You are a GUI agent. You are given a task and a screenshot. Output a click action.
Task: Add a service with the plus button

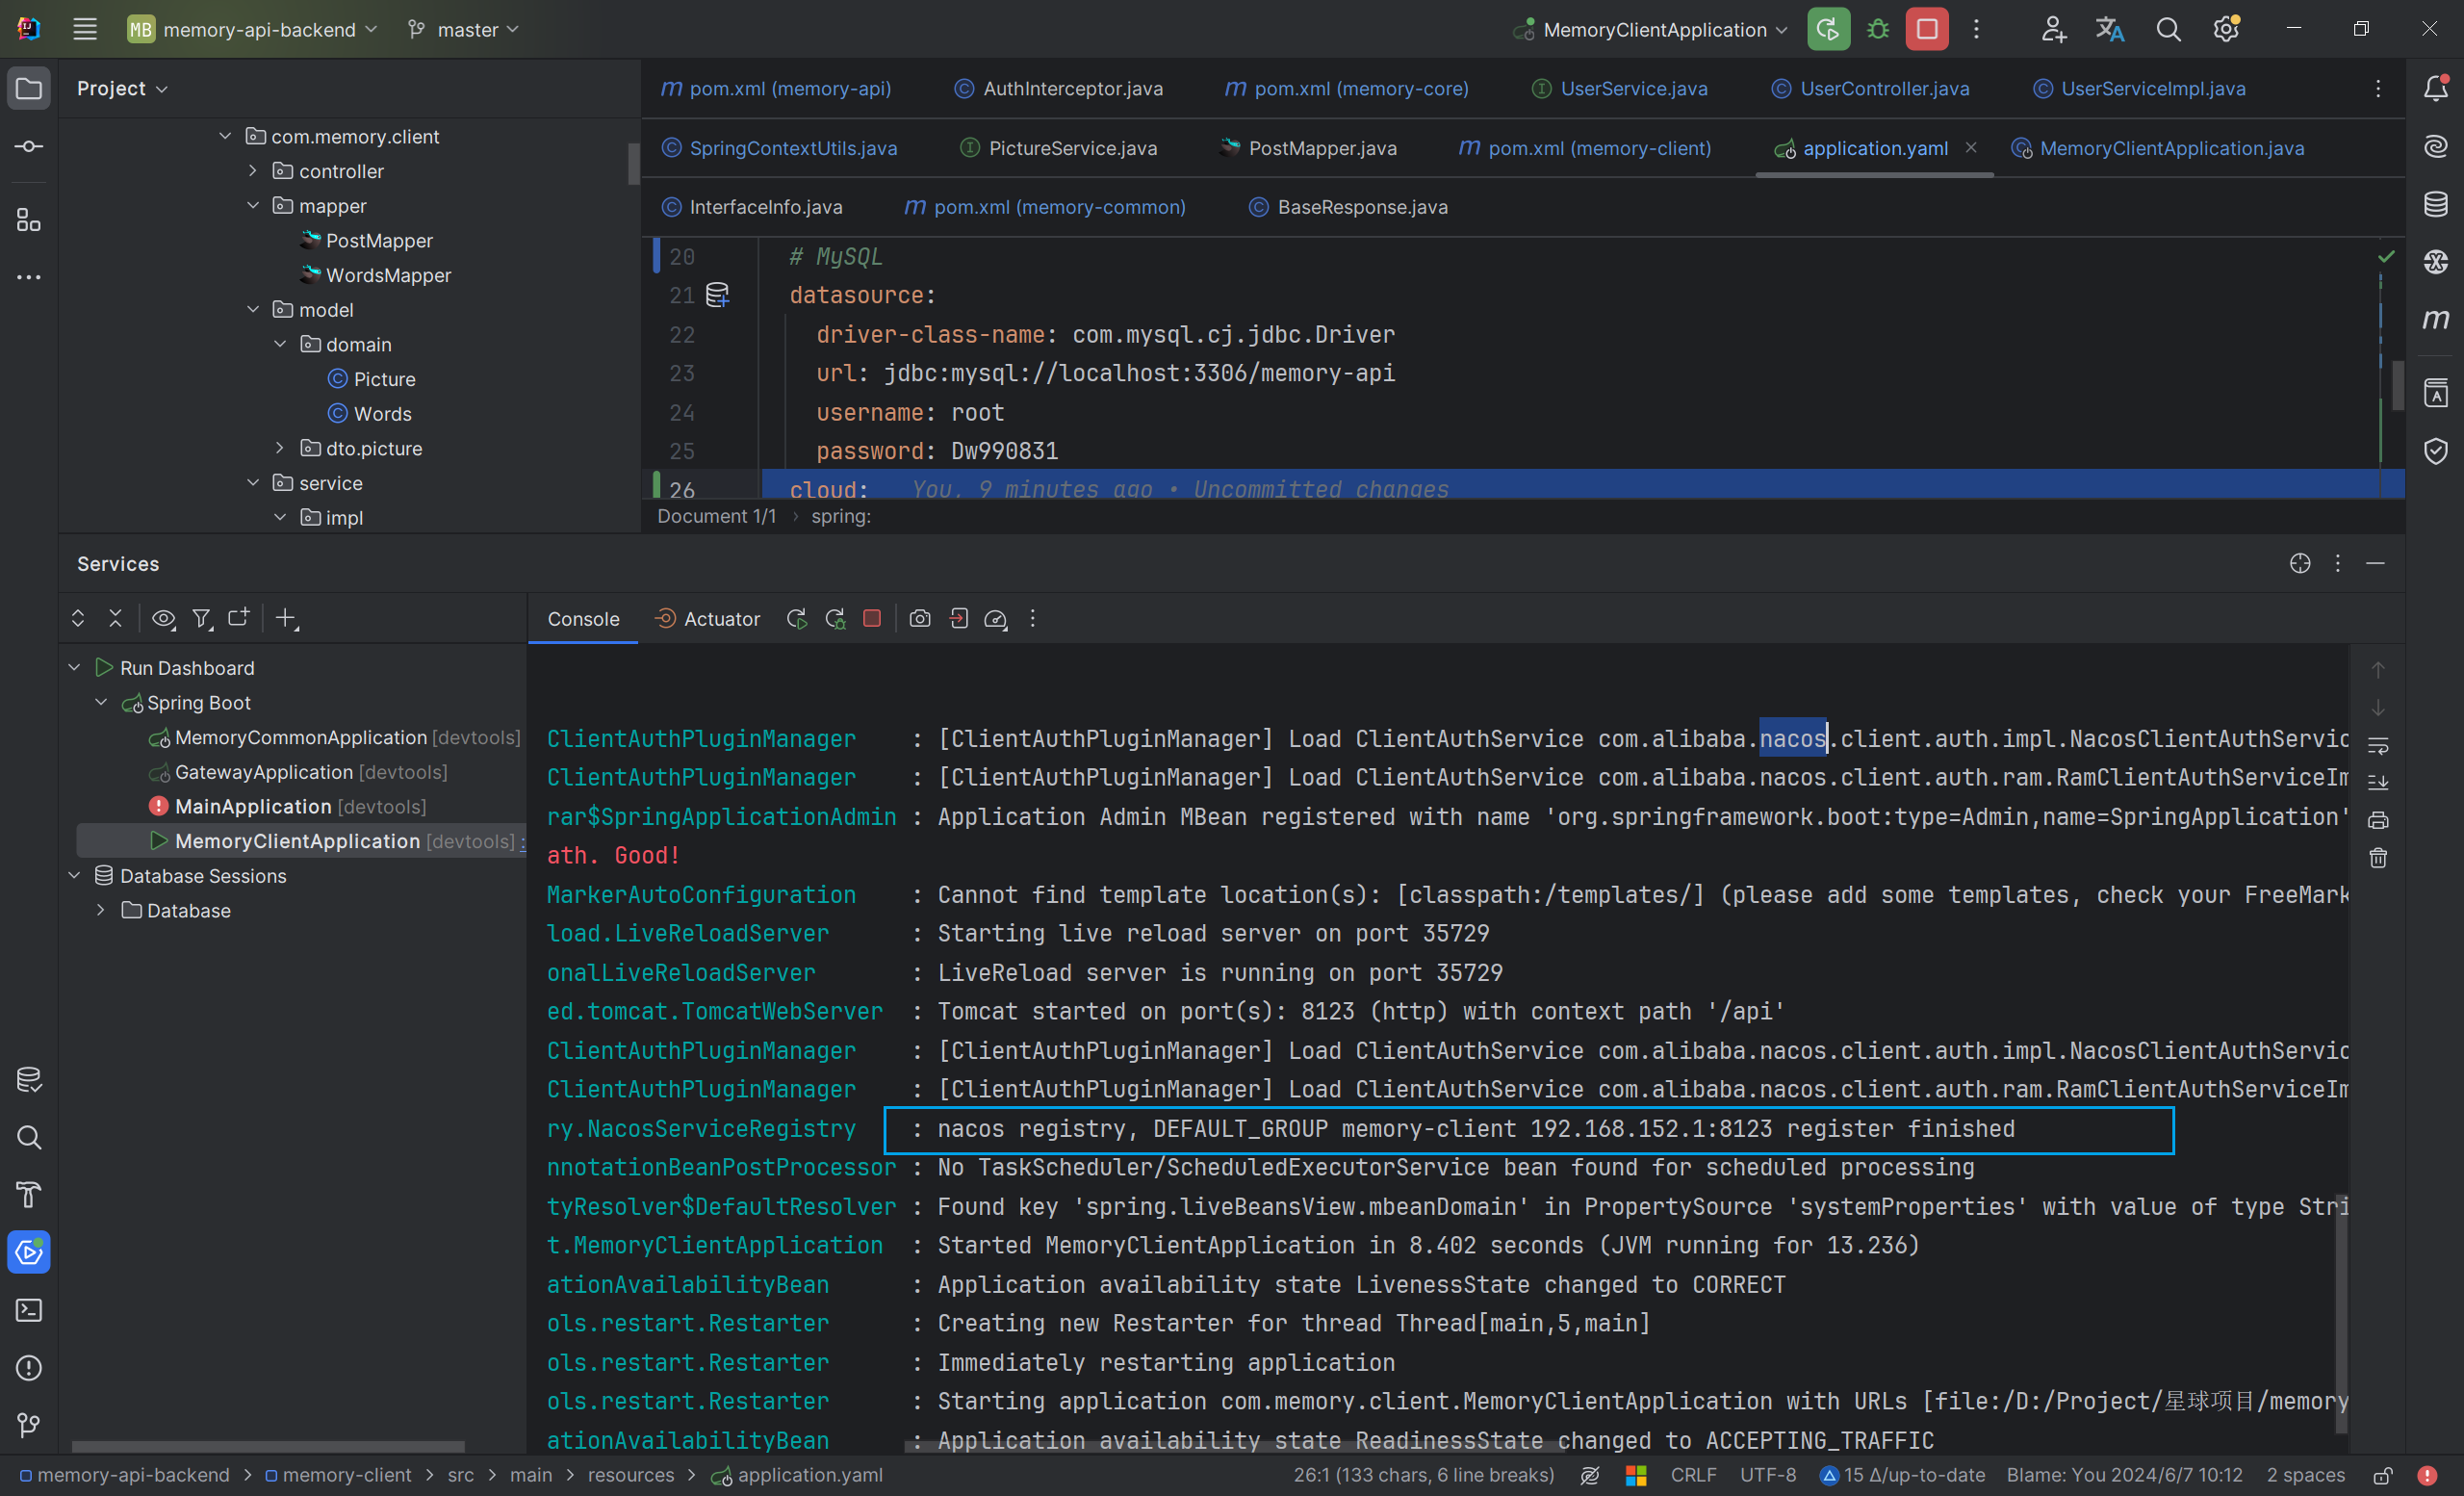pos(286,619)
